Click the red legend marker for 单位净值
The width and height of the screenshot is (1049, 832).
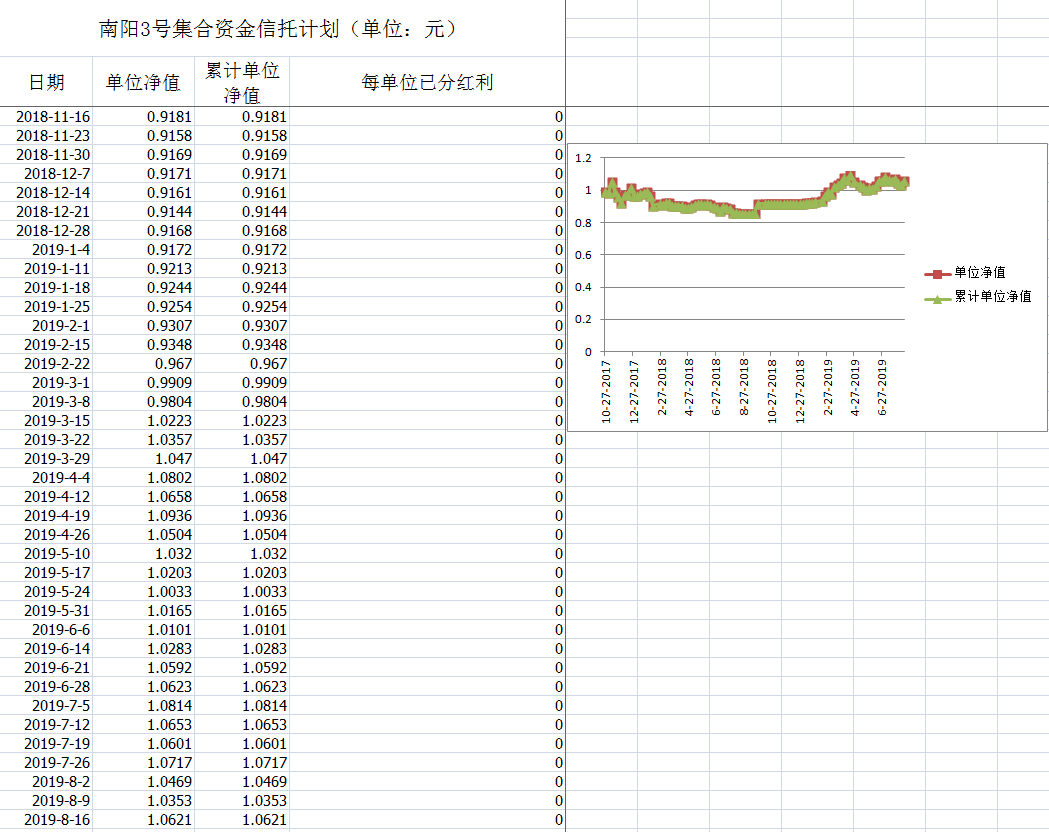click(937, 274)
